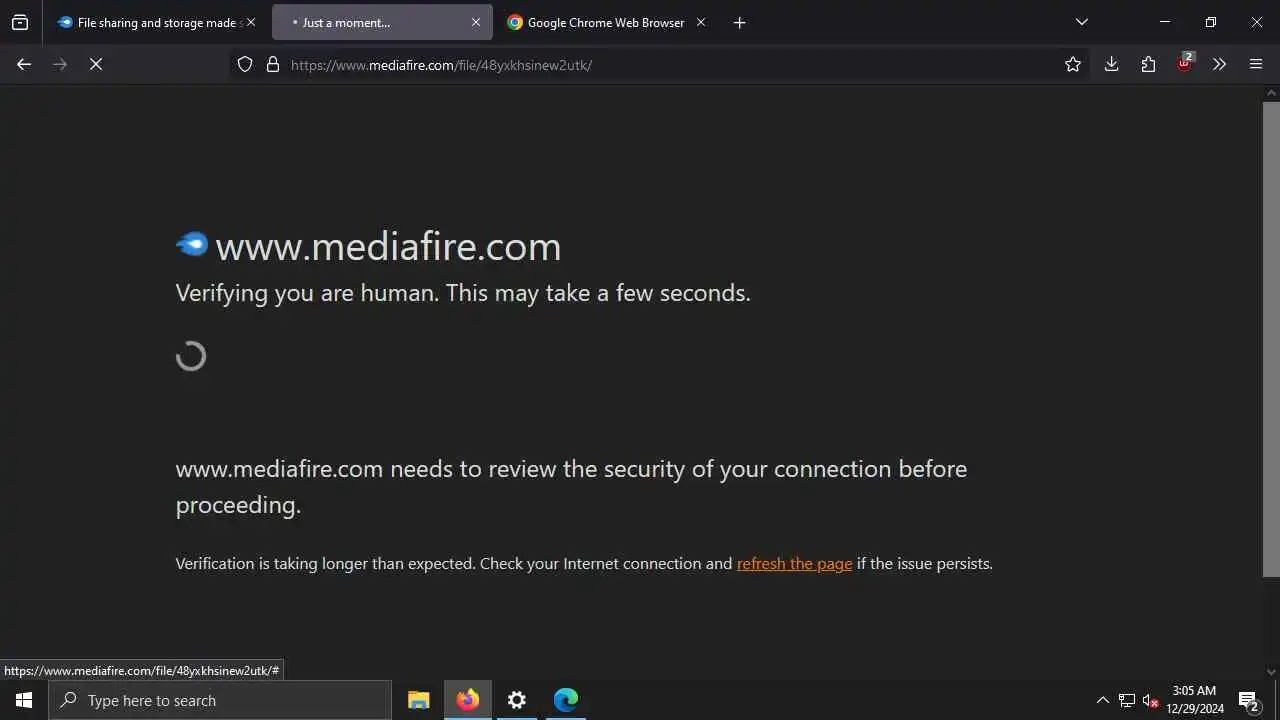Click the Type here to search box
This screenshot has height=720, width=1280.
[220, 700]
